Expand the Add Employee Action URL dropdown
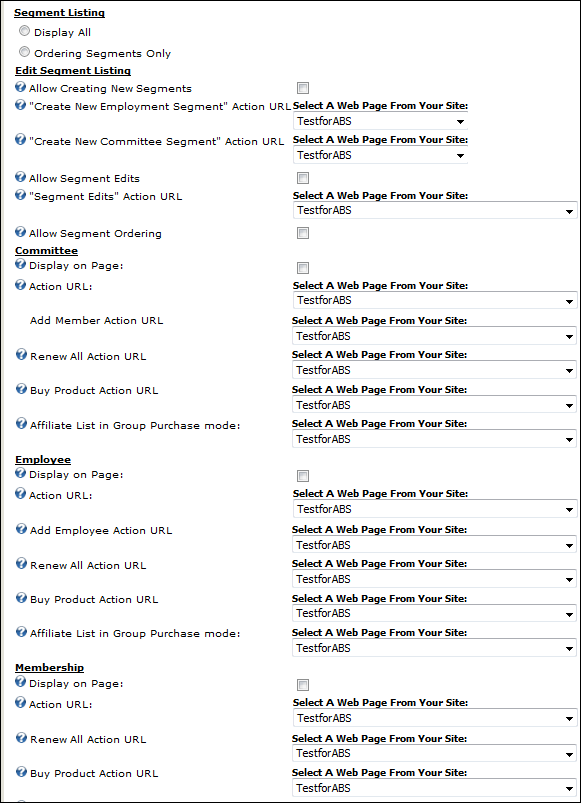581x803 pixels. coord(435,545)
